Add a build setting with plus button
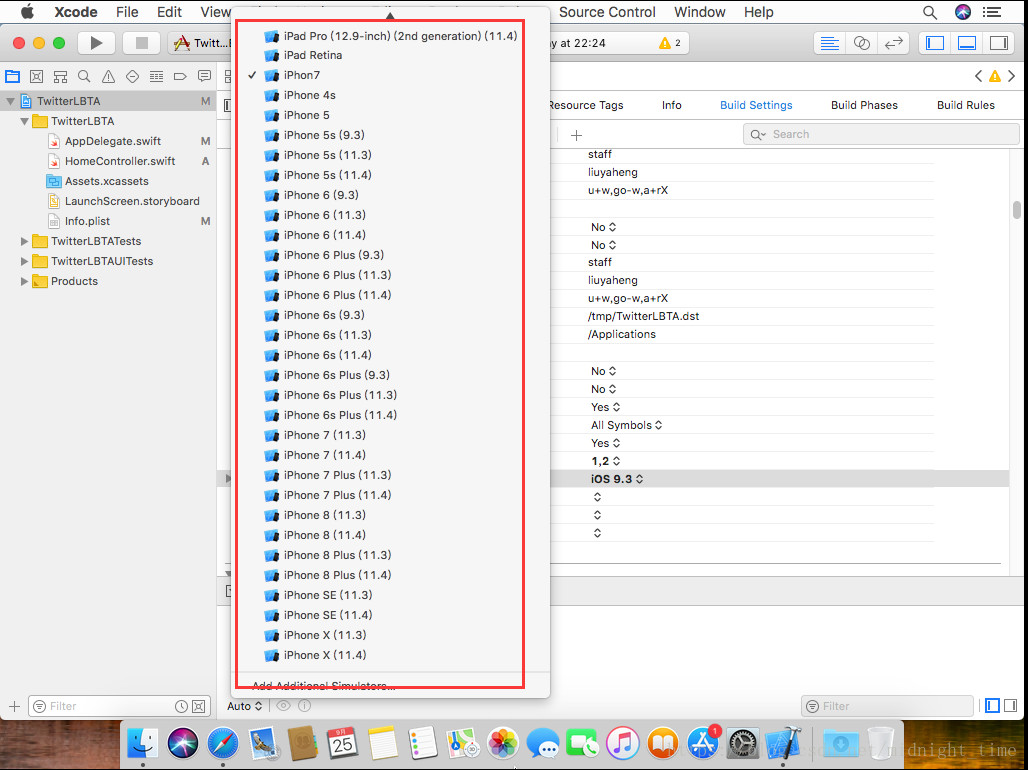This screenshot has height=770, width=1028. (x=576, y=135)
